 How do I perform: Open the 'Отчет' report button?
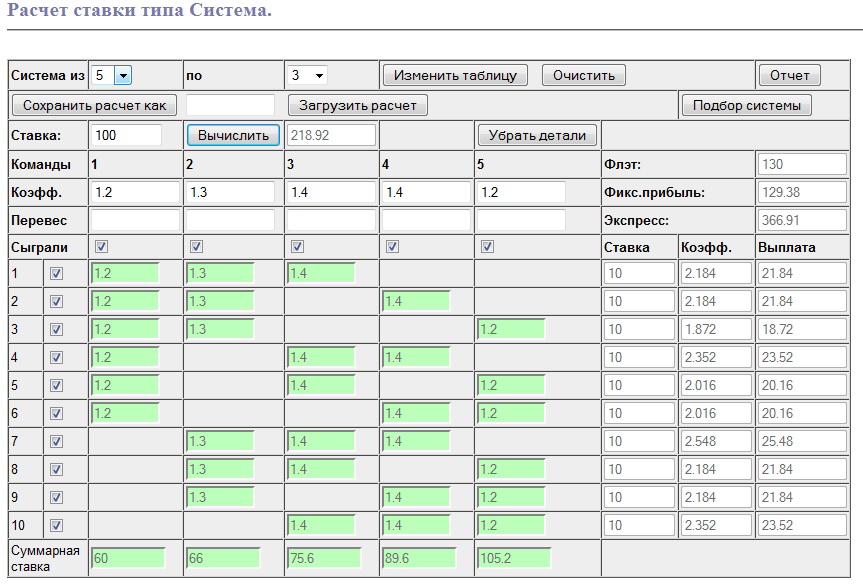click(x=789, y=75)
